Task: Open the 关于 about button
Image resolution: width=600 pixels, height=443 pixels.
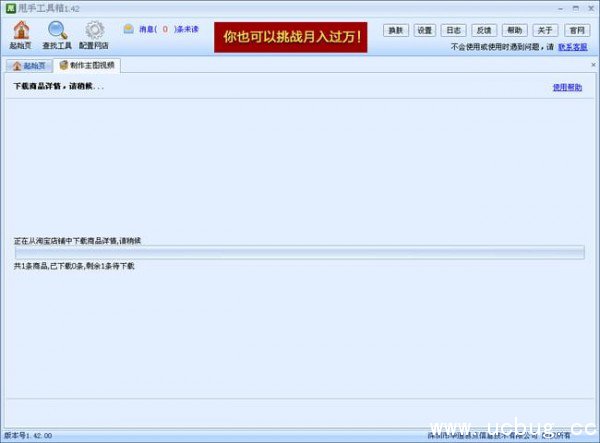Action: click(x=544, y=30)
